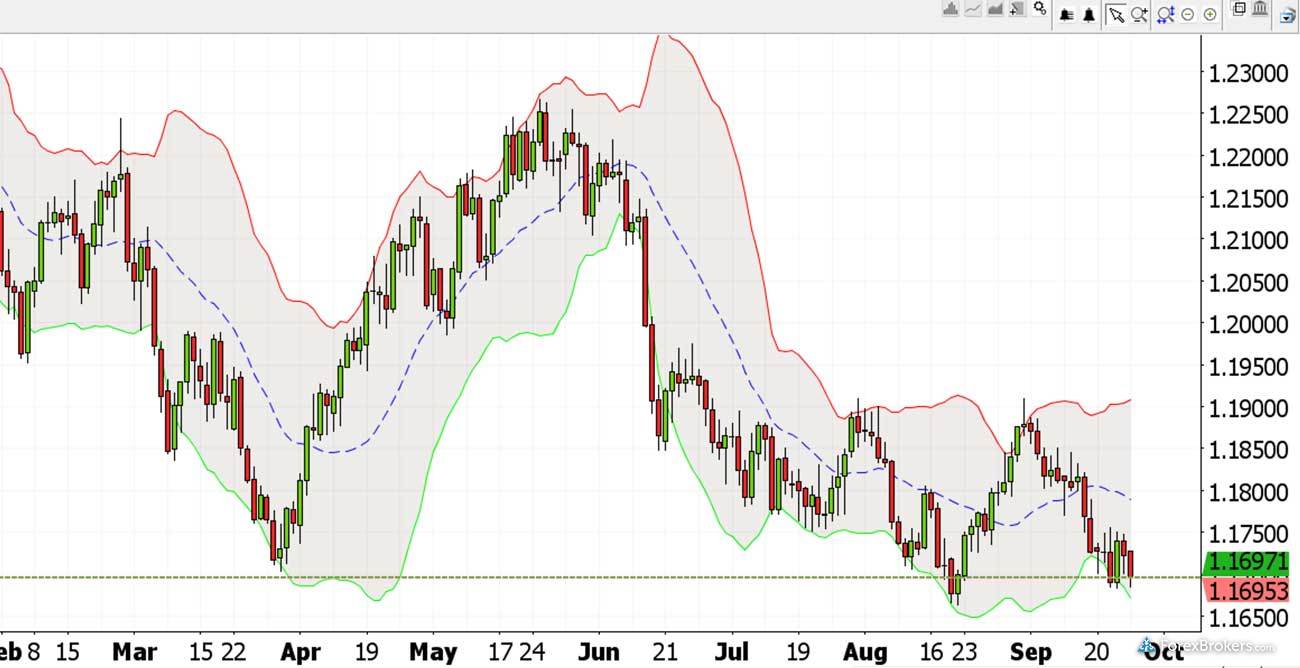The width and height of the screenshot is (1300, 668).
Task: Add a price alert with bell icon
Action: point(1089,13)
